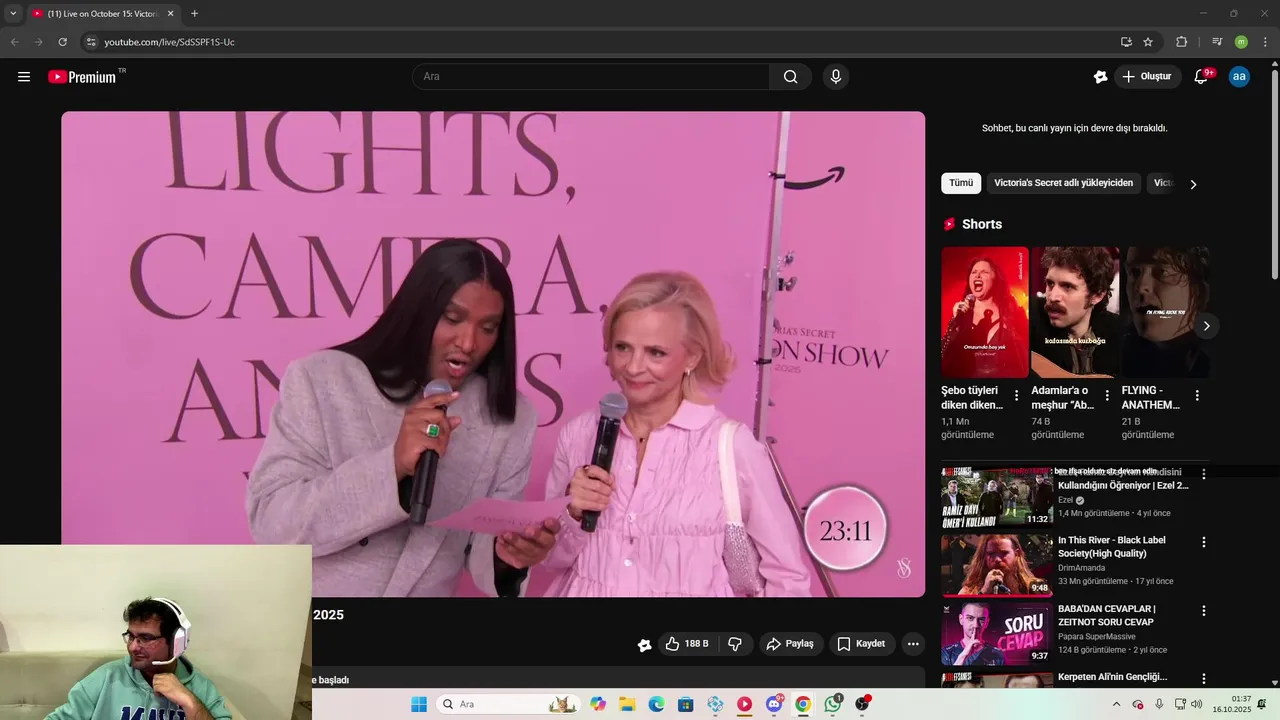The width and height of the screenshot is (1280, 720).
Task: Open File Explorer from taskbar
Action: pos(627,704)
